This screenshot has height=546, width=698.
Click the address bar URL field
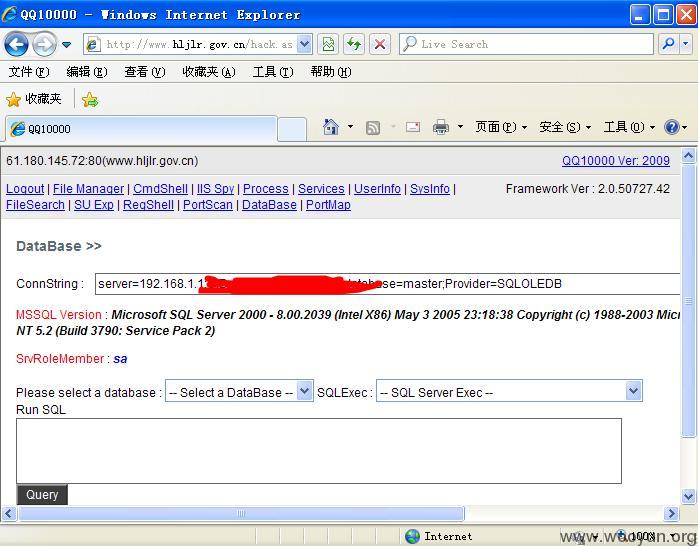click(x=199, y=44)
